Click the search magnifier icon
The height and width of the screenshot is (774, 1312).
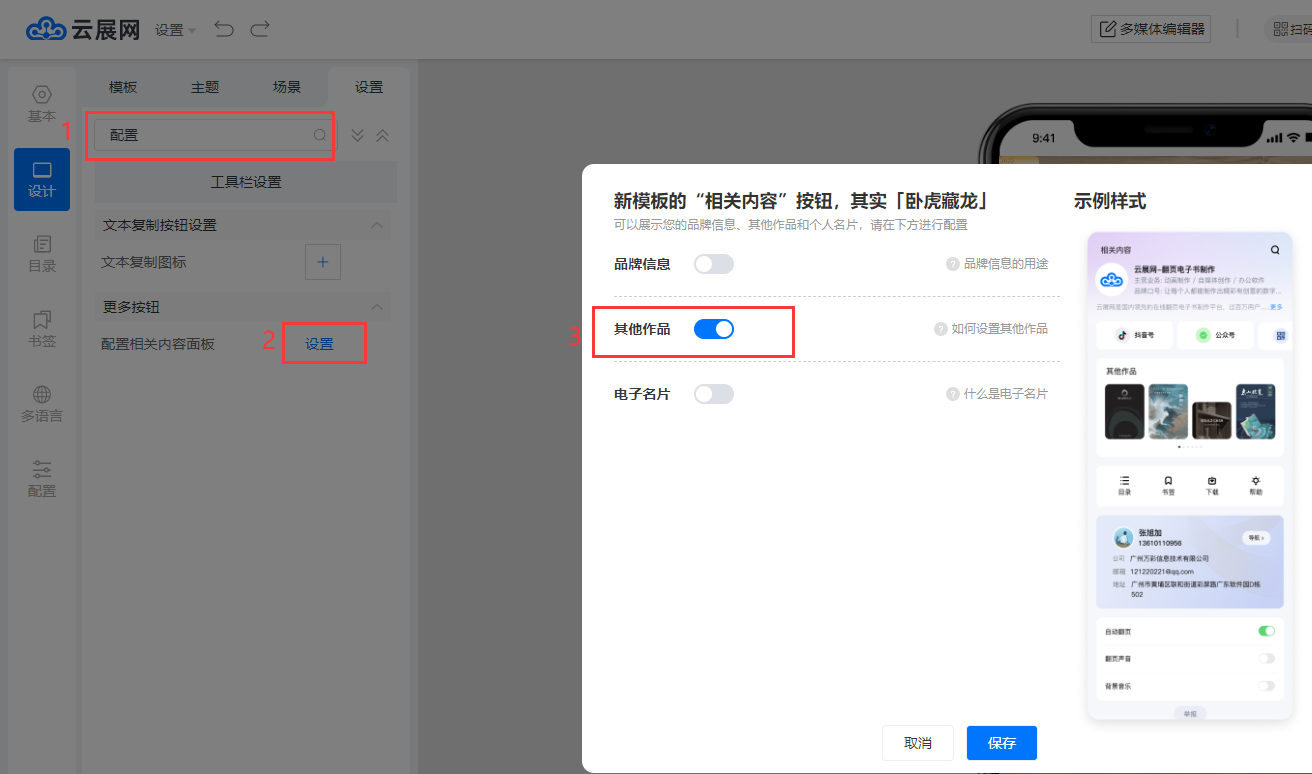[x=320, y=135]
